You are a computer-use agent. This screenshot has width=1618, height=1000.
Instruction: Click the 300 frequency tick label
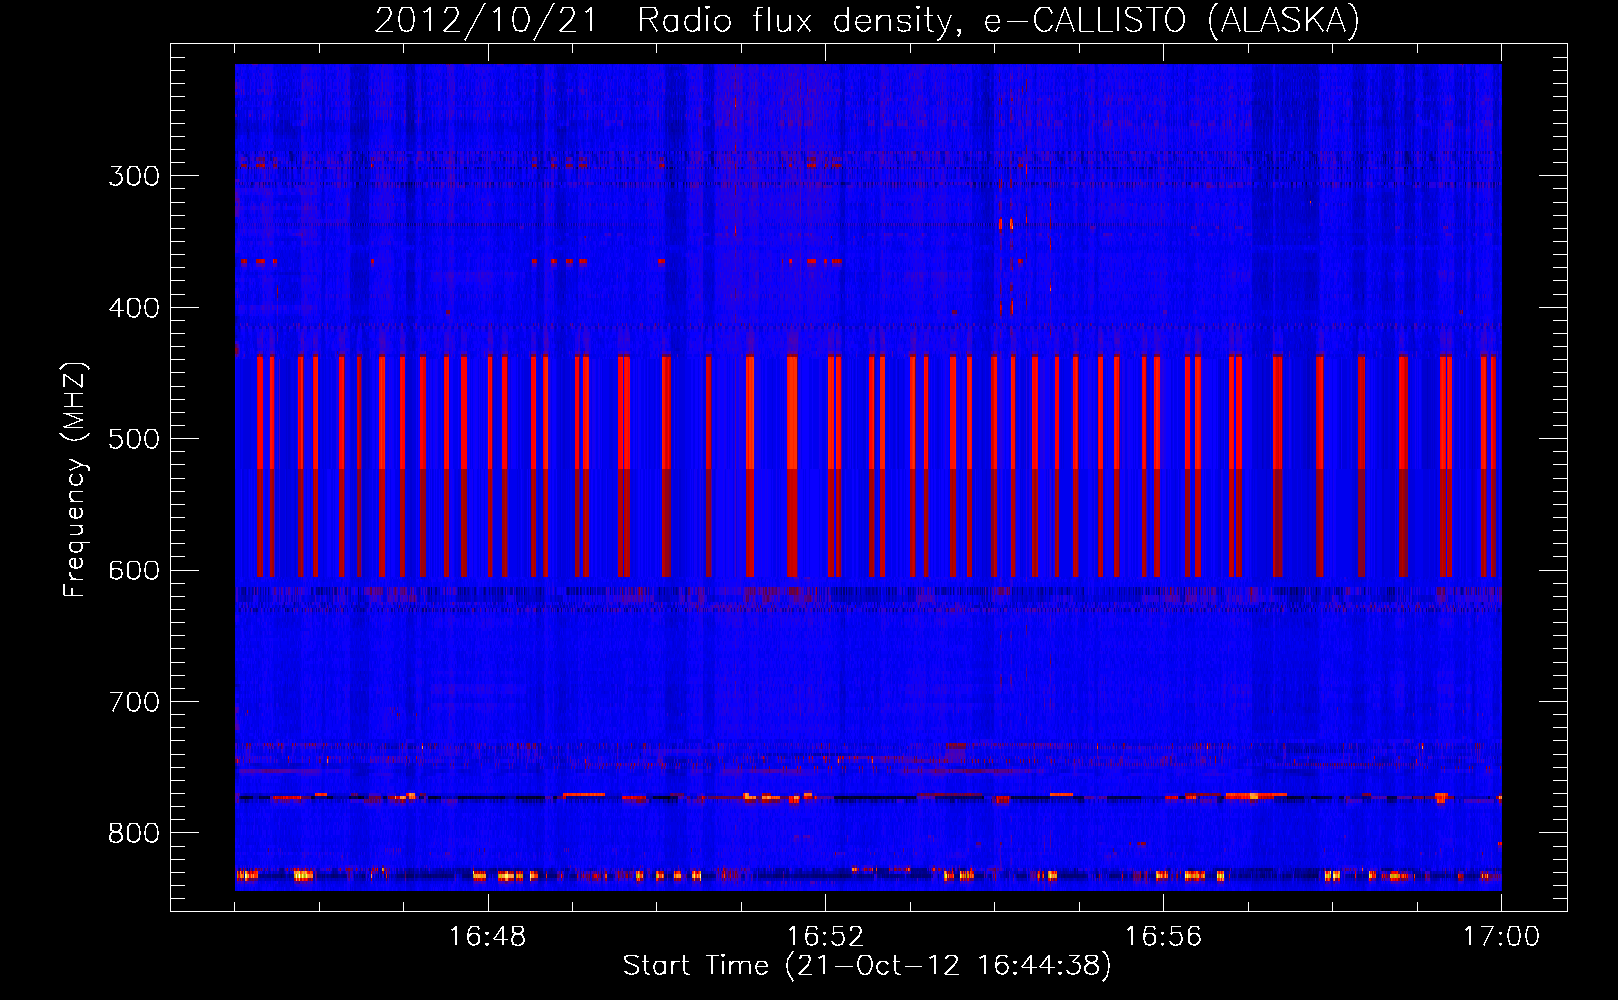134,176
